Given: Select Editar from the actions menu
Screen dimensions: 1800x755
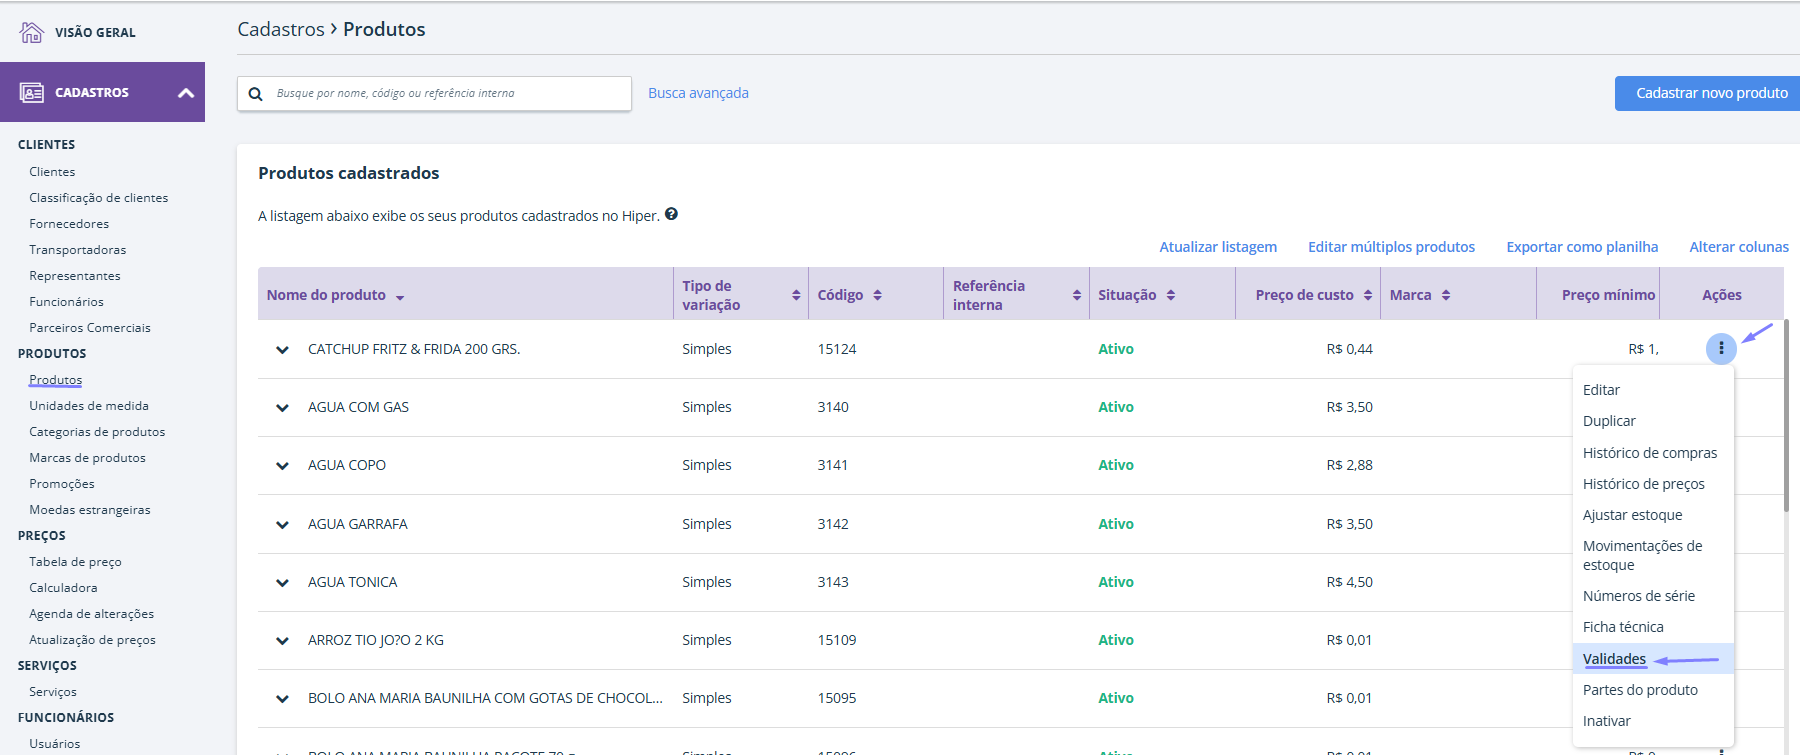Looking at the screenshot, I should (1601, 390).
